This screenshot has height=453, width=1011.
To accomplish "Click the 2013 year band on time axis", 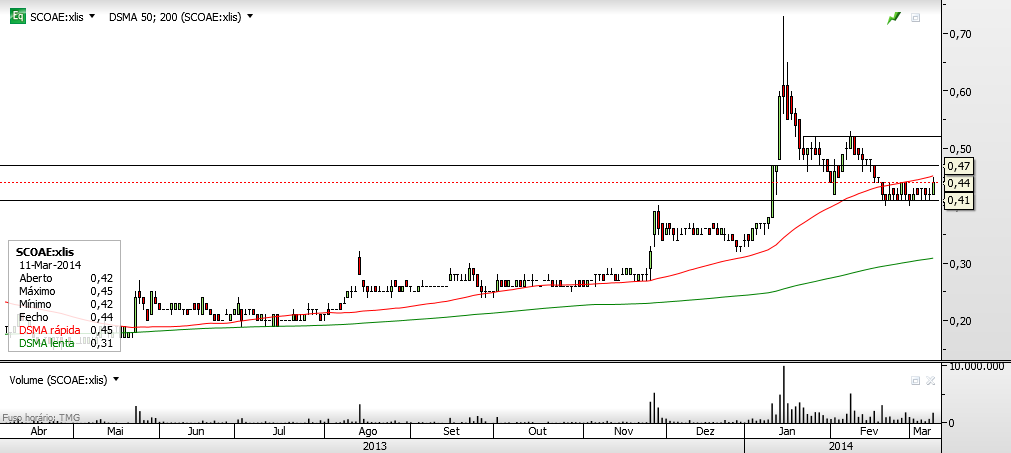I will coord(375,445).
